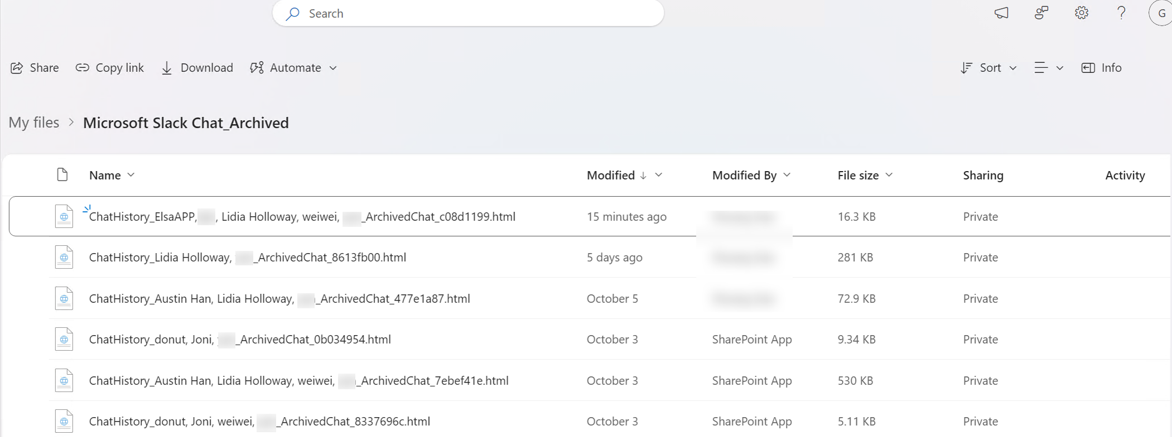This screenshot has height=437, width=1172.
Task: Click Private sharing status for 8337696c file
Action: (981, 421)
